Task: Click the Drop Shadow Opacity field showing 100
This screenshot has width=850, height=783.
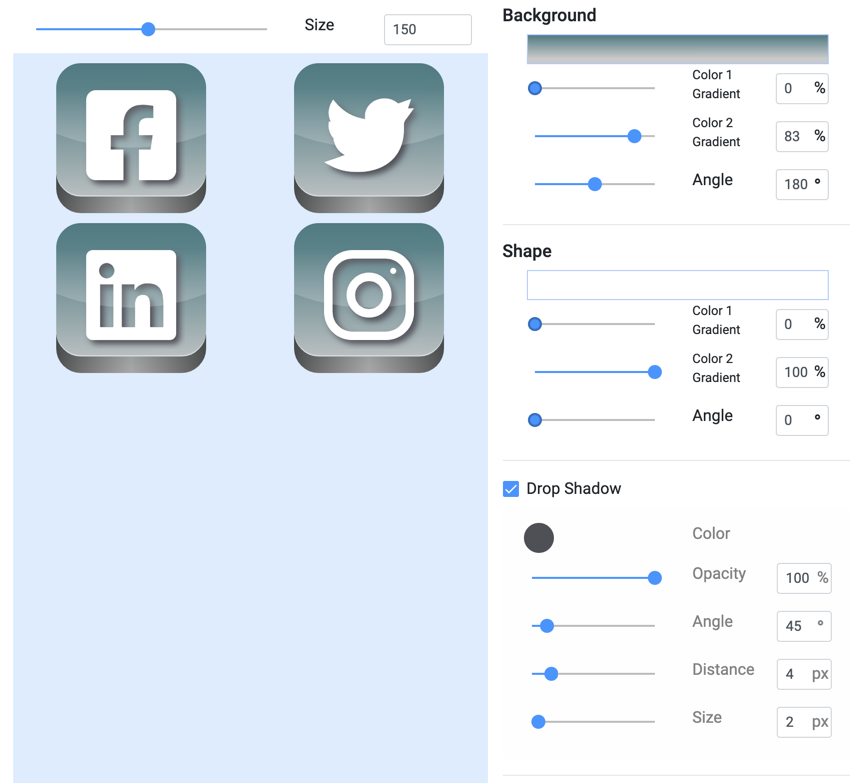Action: tap(804, 579)
